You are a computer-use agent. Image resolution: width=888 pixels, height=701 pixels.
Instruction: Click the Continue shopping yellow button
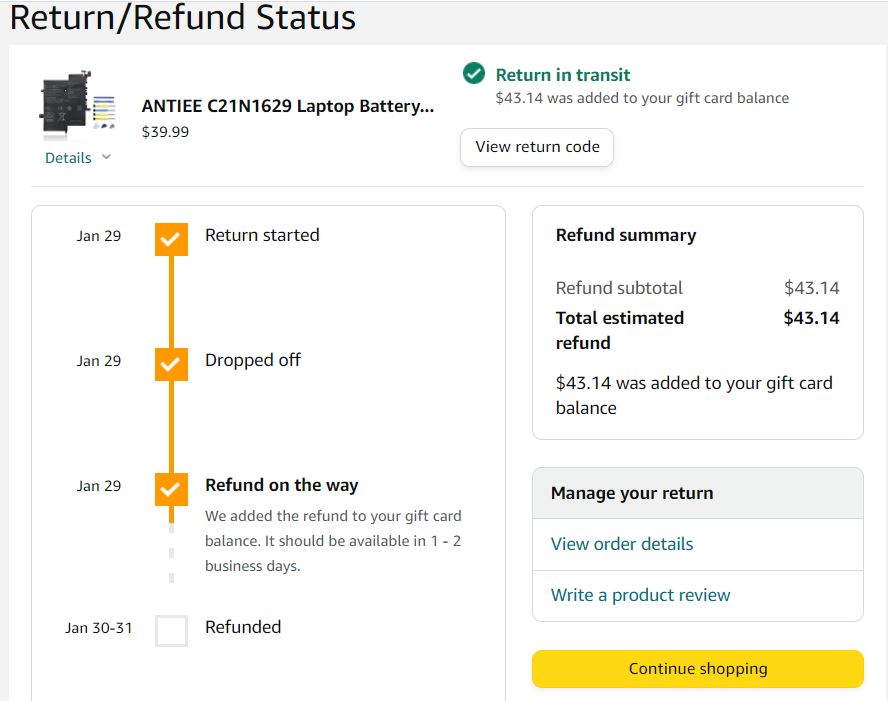tap(698, 669)
